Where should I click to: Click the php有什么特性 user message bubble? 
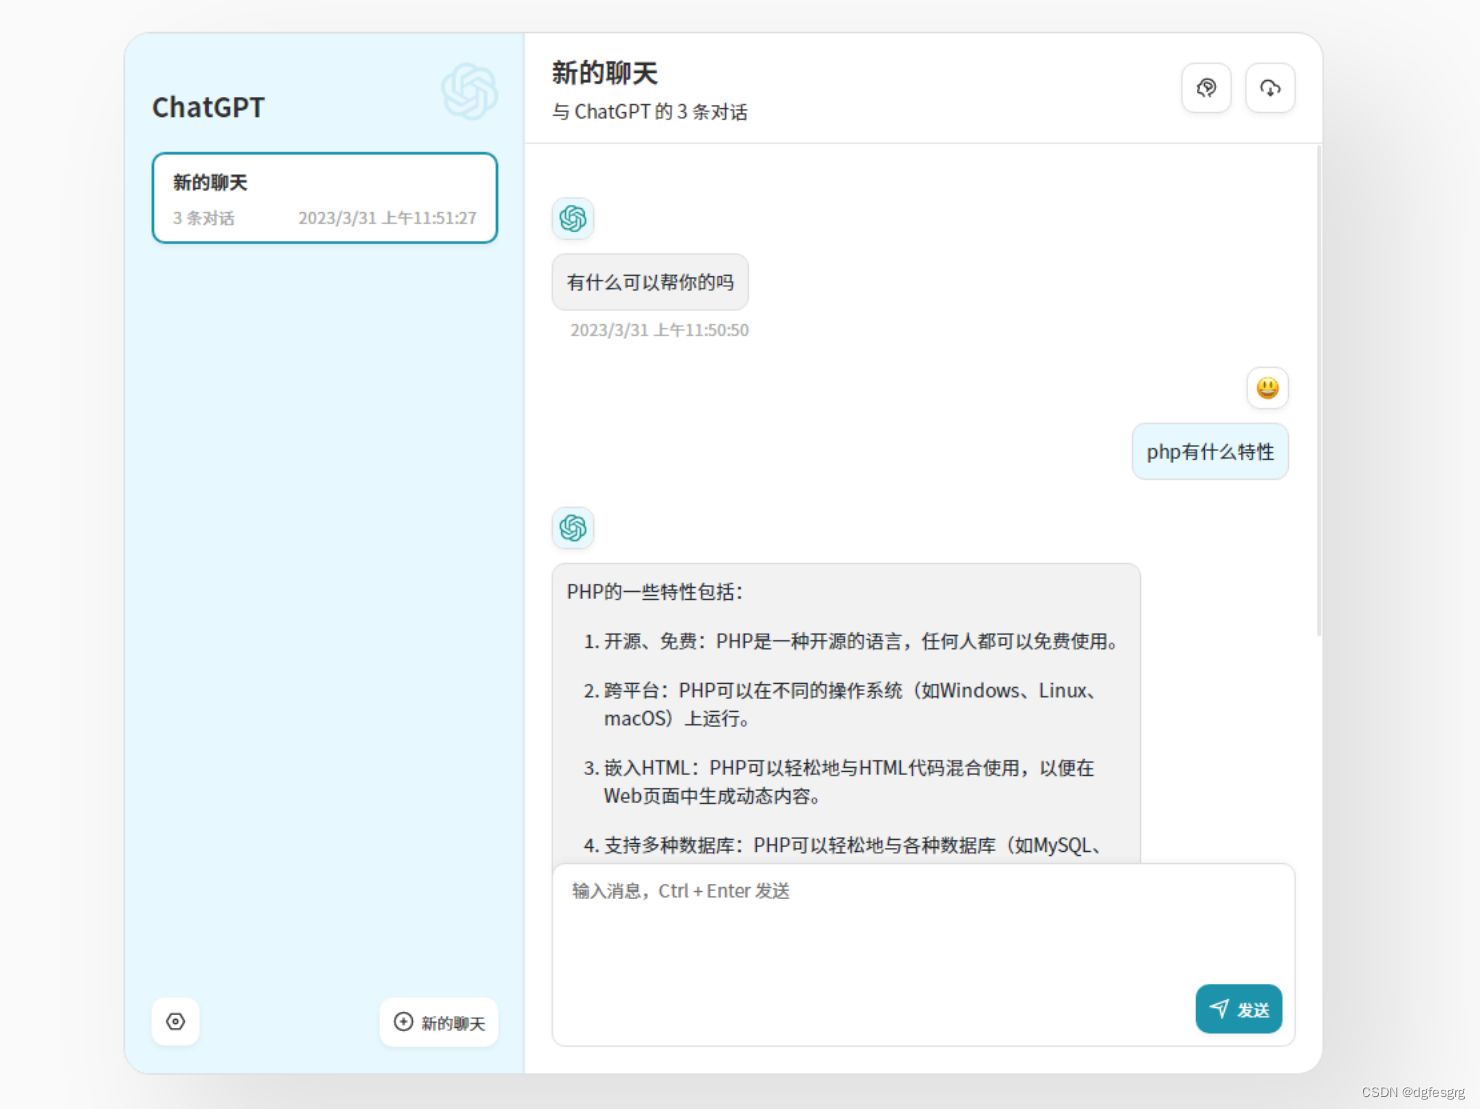pyautogui.click(x=1210, y=451)
